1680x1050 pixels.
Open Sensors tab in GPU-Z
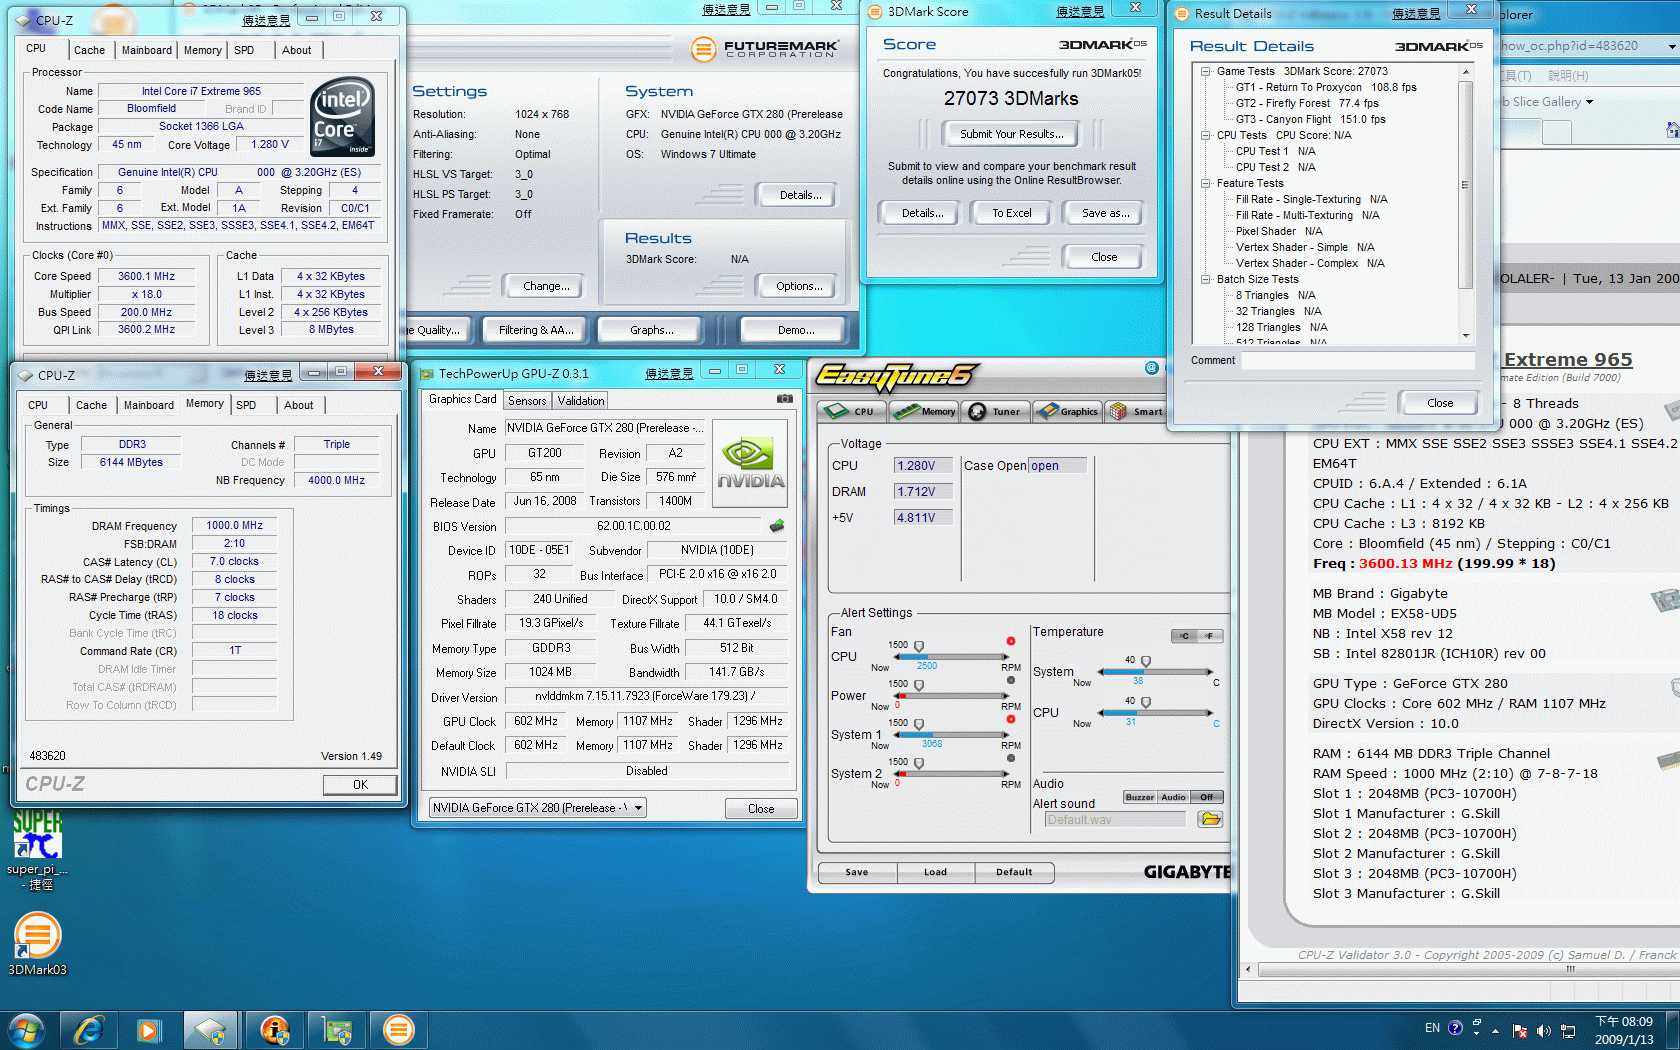(527, 401)
